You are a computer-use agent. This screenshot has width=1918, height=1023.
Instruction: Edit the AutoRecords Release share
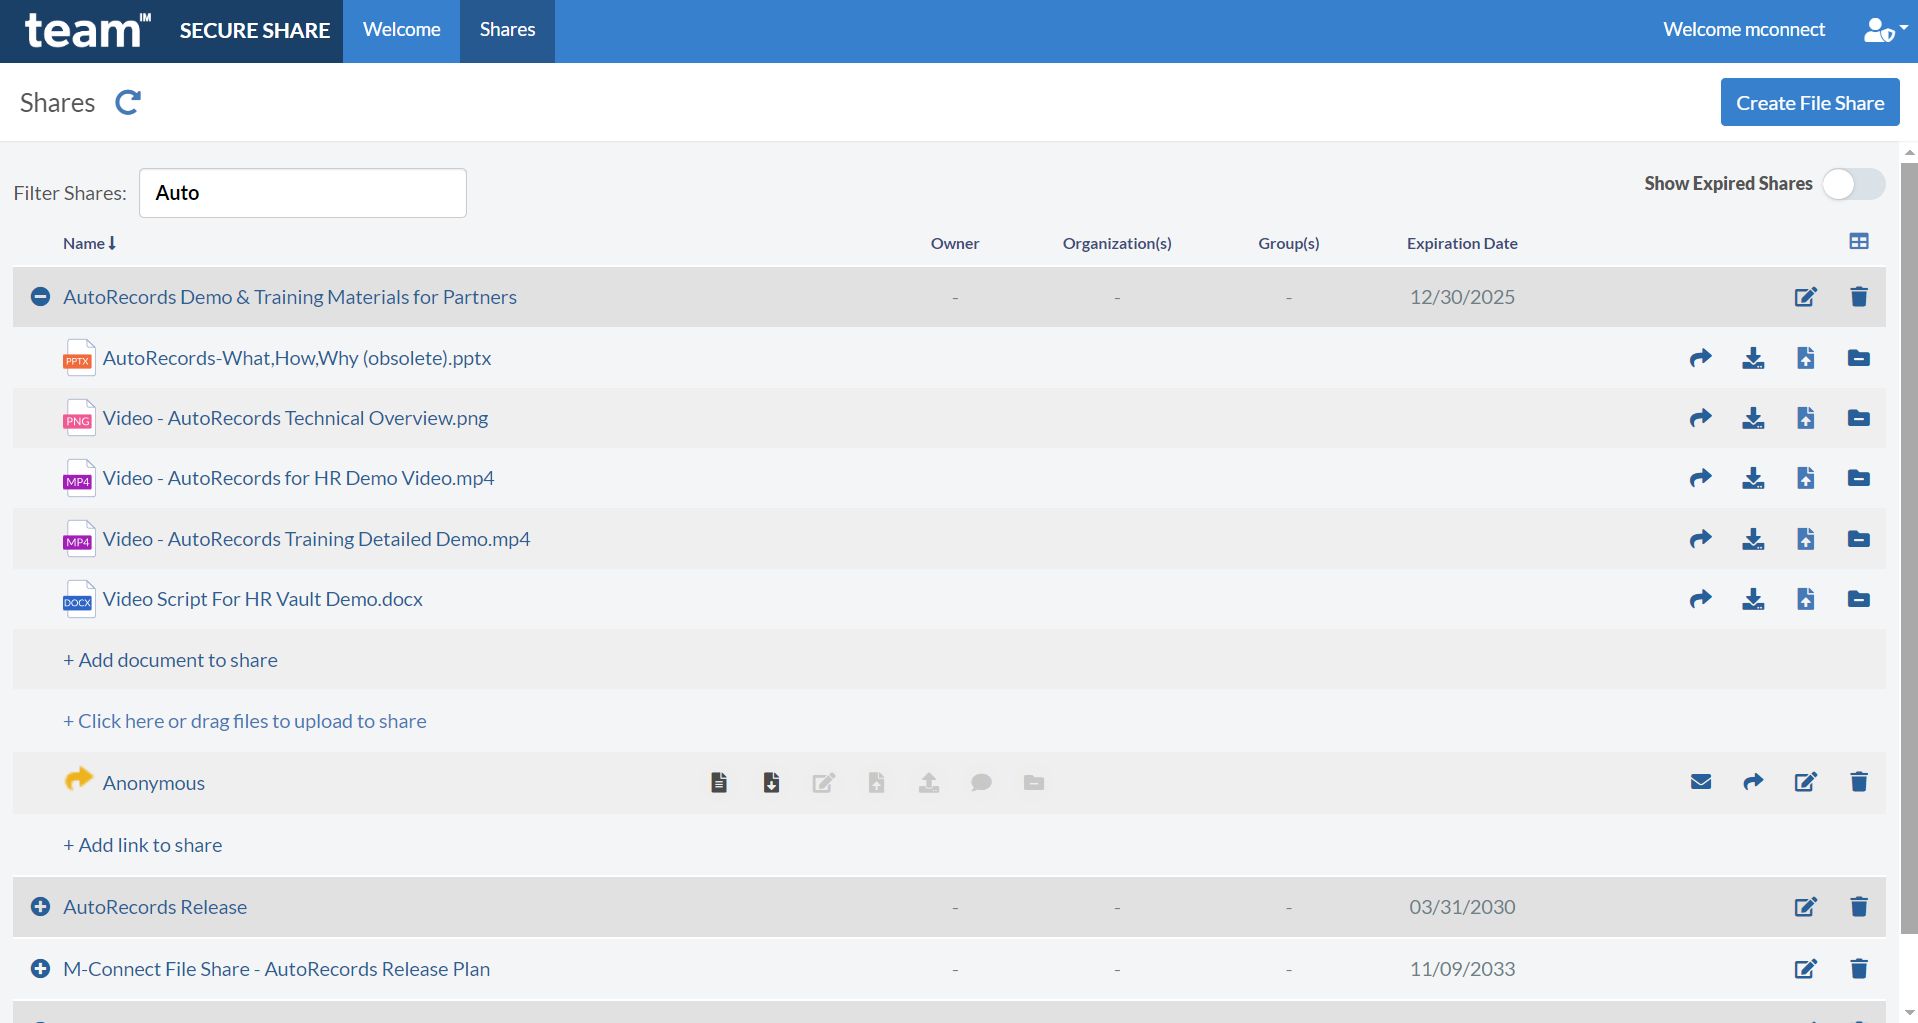click(x=1805, y=907)
